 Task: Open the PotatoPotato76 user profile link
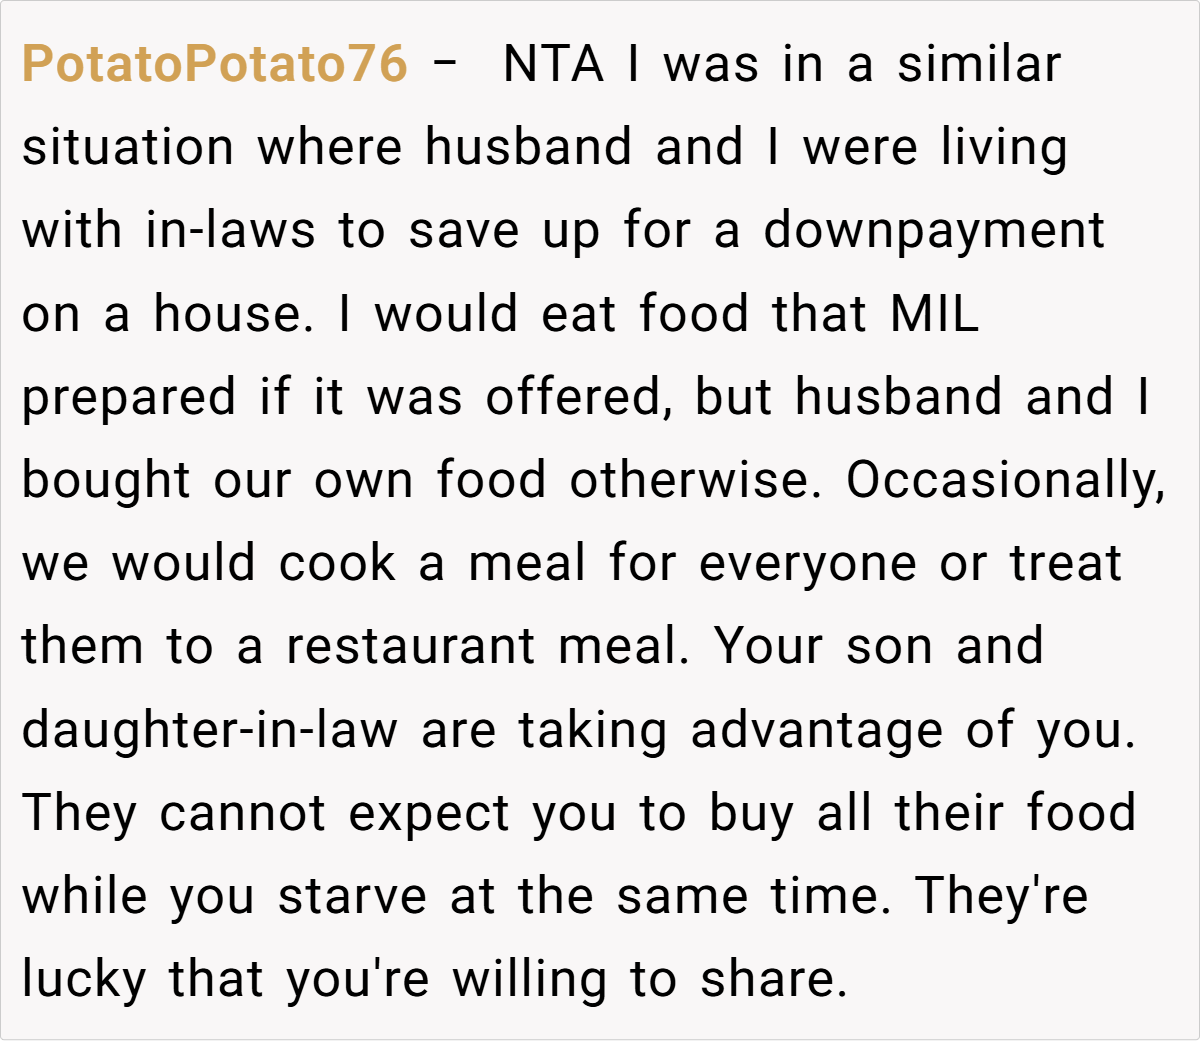[214, 65]
